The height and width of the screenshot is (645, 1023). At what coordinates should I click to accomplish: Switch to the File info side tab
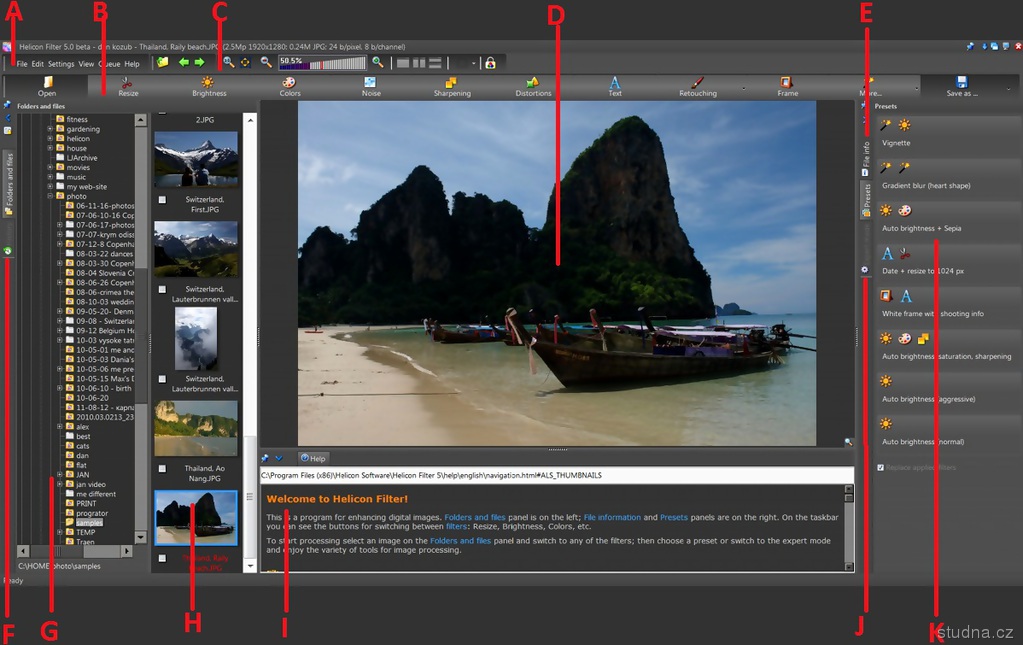pos(866,153)
